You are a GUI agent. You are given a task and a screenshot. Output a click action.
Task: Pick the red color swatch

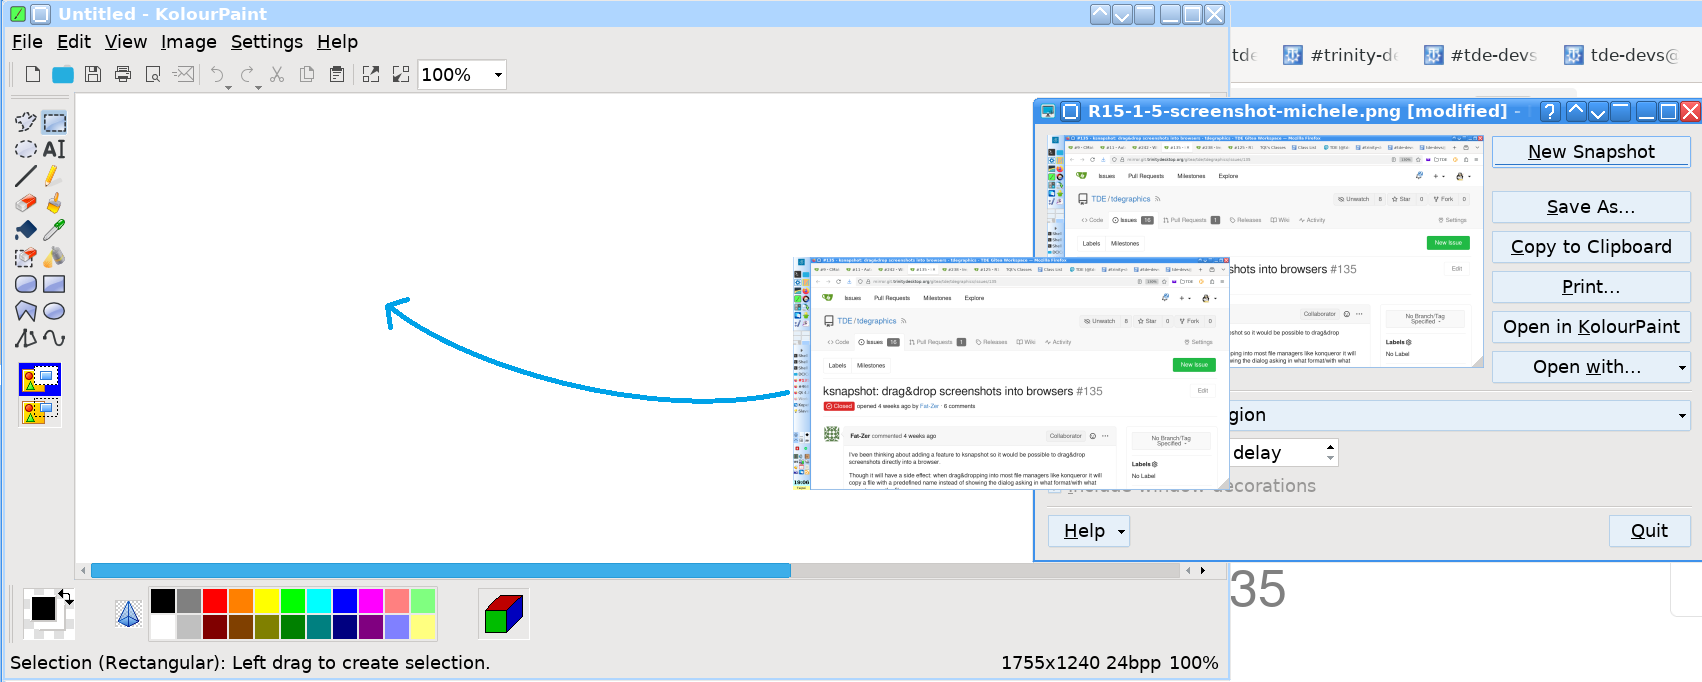coord(215,600)
